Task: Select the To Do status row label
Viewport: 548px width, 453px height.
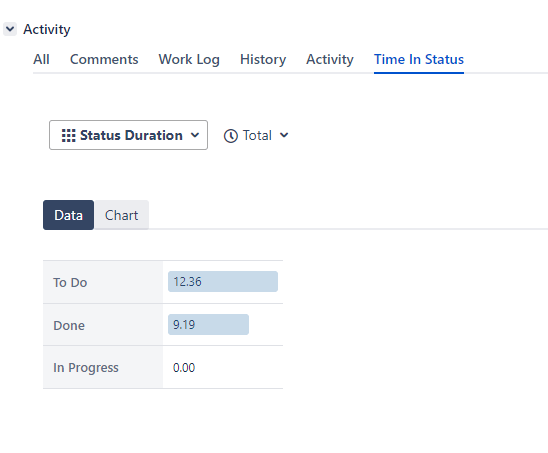Action: [x=70, y=282]
